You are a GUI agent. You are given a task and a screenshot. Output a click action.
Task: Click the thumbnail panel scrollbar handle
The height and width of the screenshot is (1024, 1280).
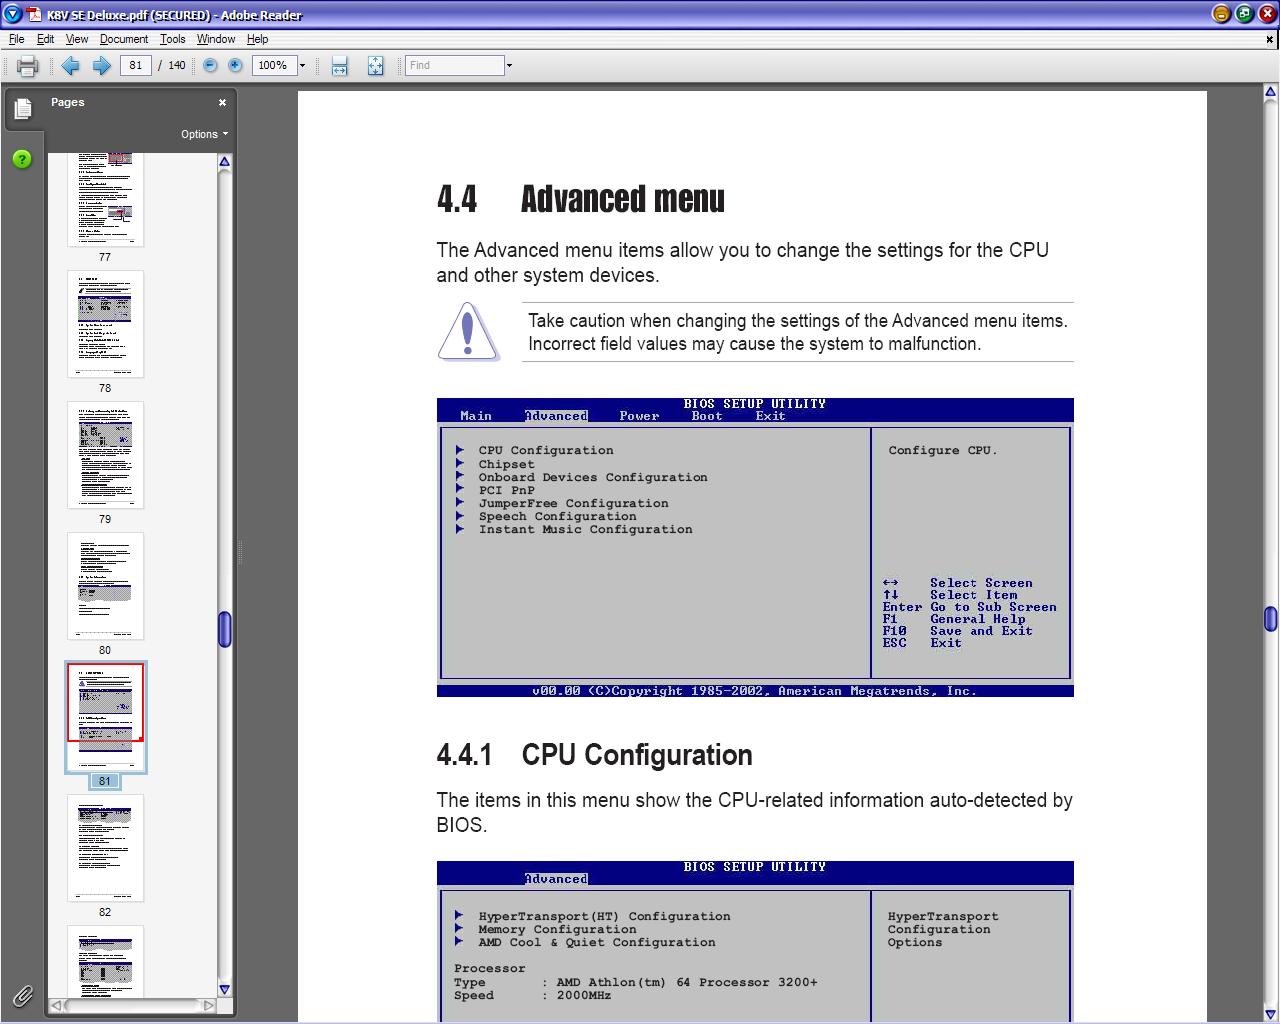coord(225,629)
